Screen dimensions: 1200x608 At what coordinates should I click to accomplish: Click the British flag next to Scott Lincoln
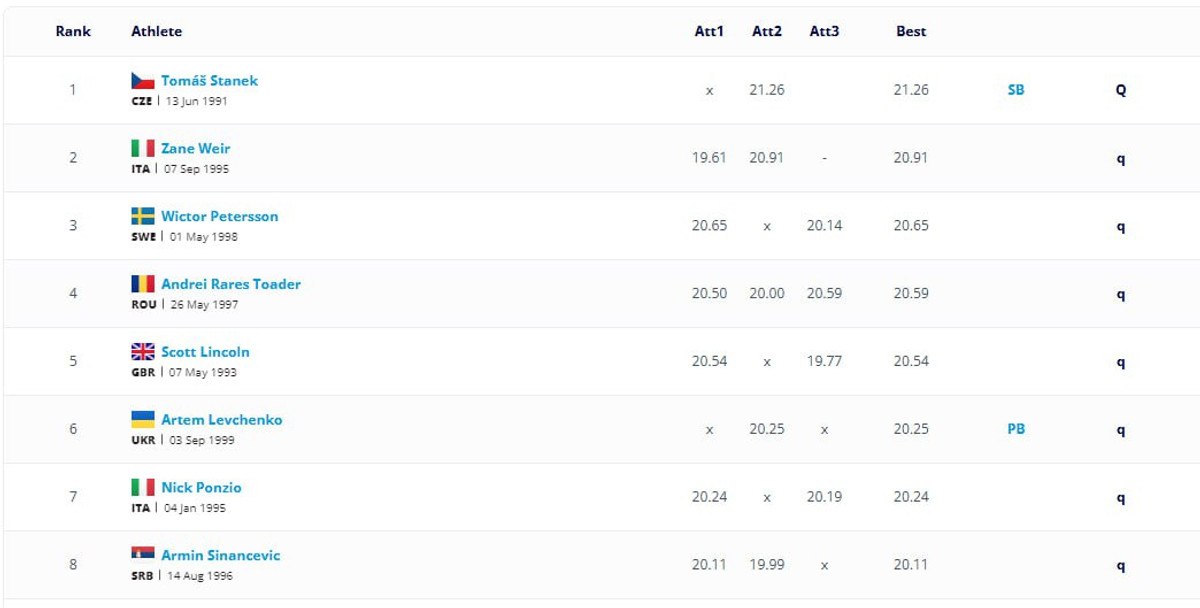coord(143,352)
